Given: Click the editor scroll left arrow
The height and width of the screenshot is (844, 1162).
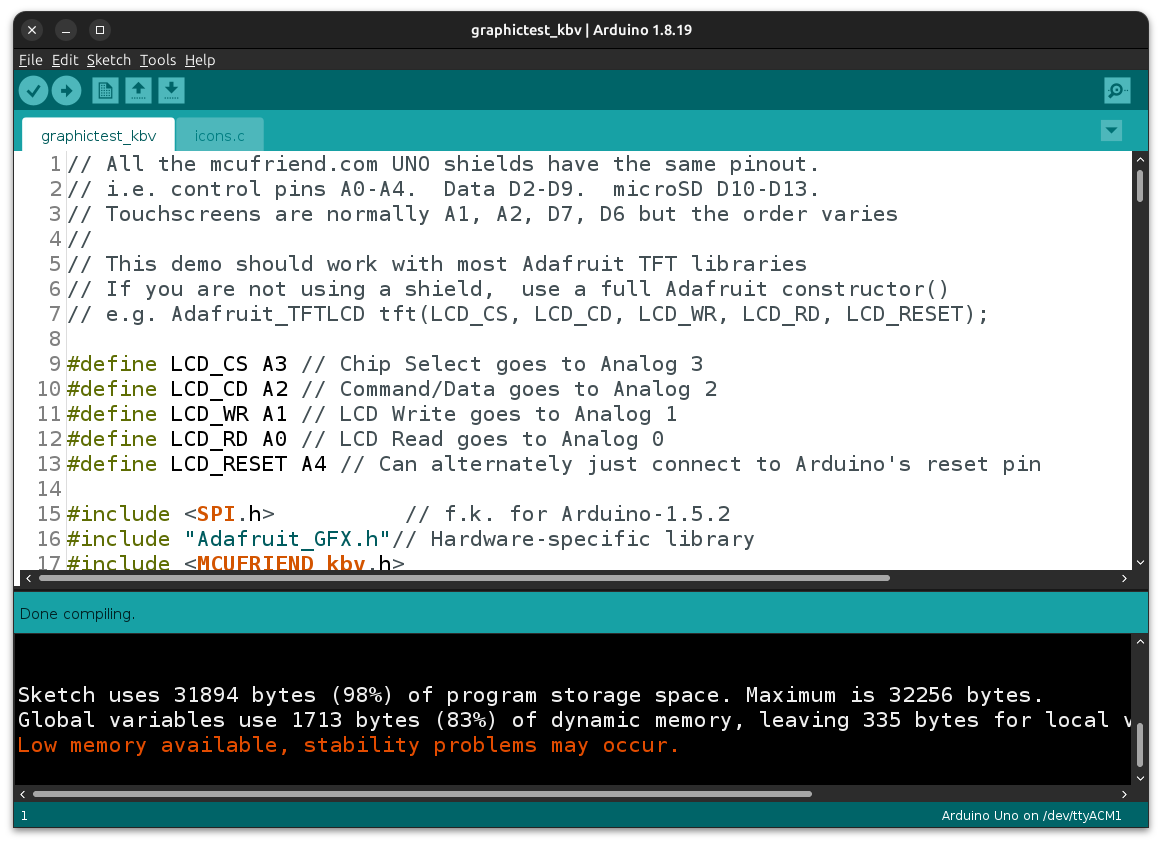Looking at the screenshot, I should click(28, 578).
